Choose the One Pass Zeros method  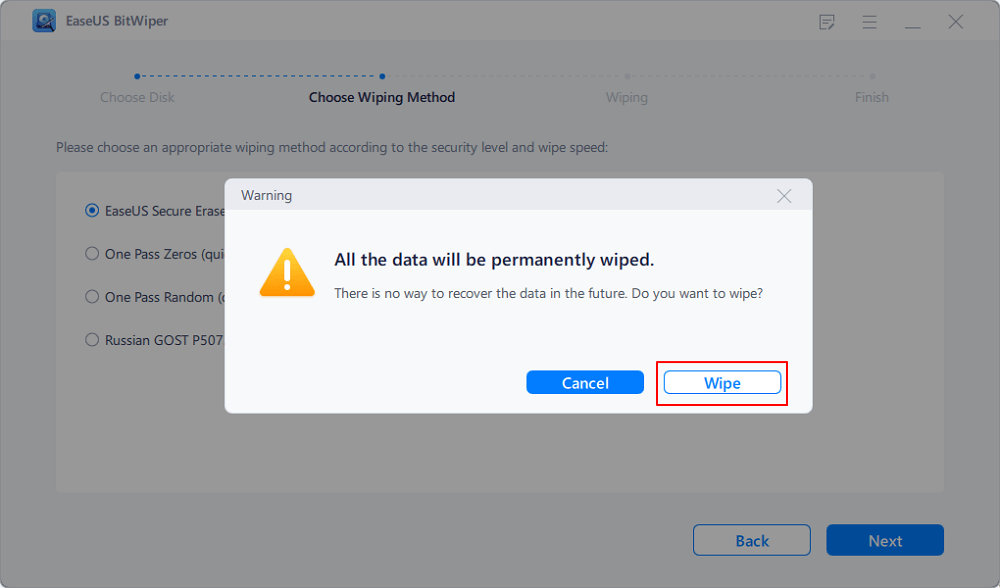tap(92, 254)
